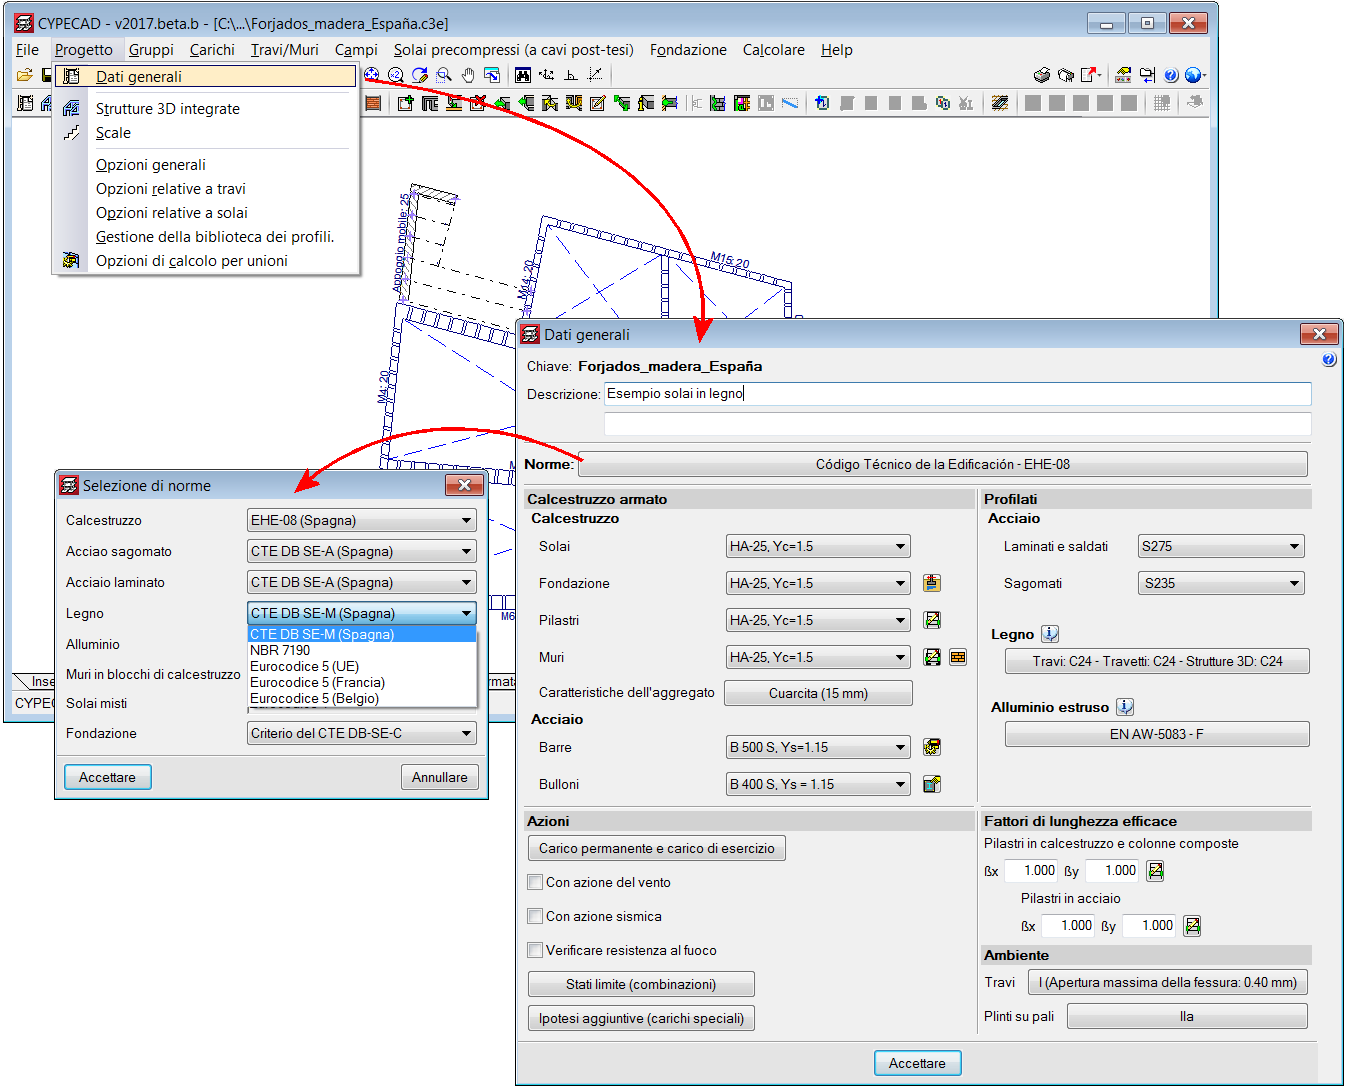Open the Travi/Muri menu
Image resolution: width=1350 pixels, height=1086 pixels.
click(285, 49)
